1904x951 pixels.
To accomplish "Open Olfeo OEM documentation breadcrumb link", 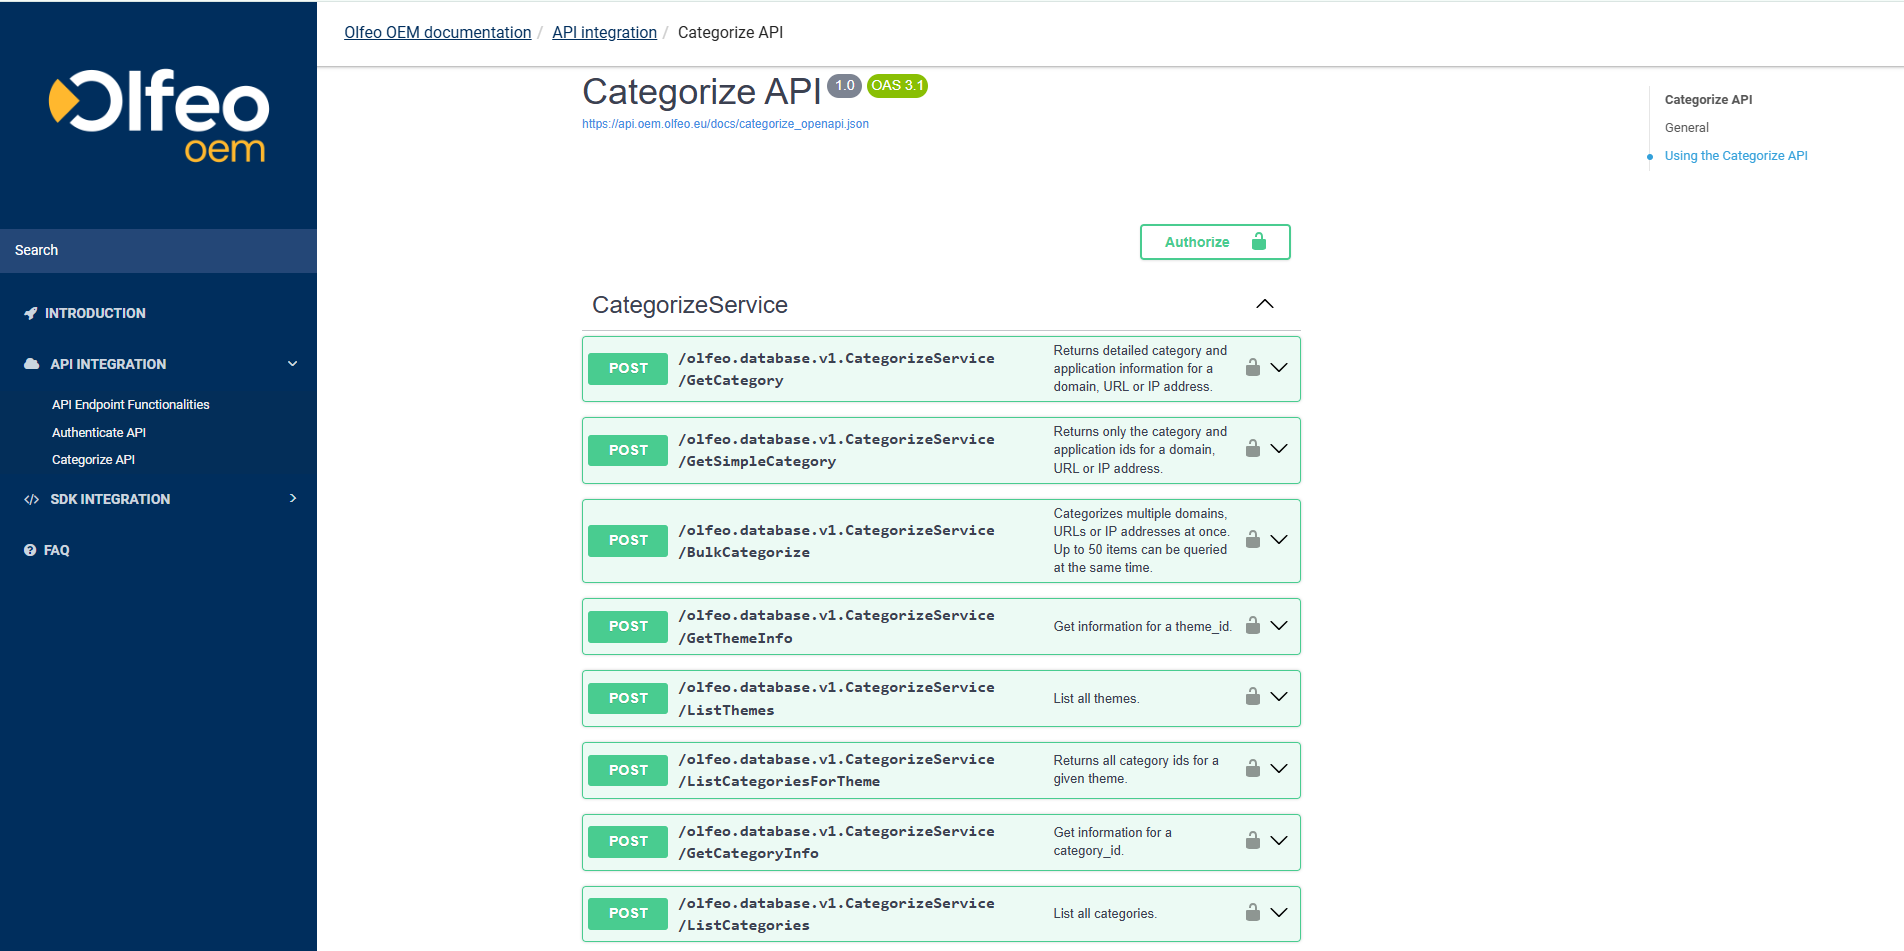I will pos(438,32).
